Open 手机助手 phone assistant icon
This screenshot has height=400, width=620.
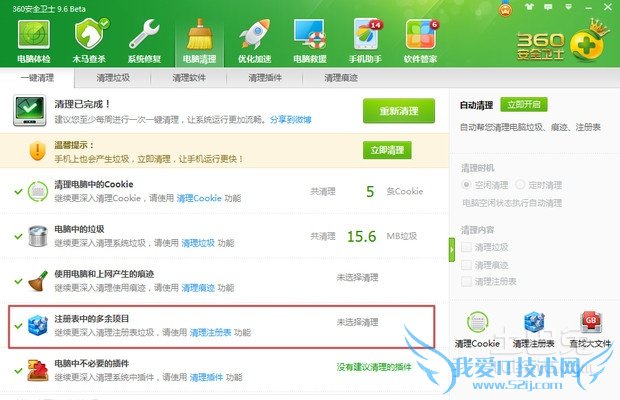(x=366, y=35)
